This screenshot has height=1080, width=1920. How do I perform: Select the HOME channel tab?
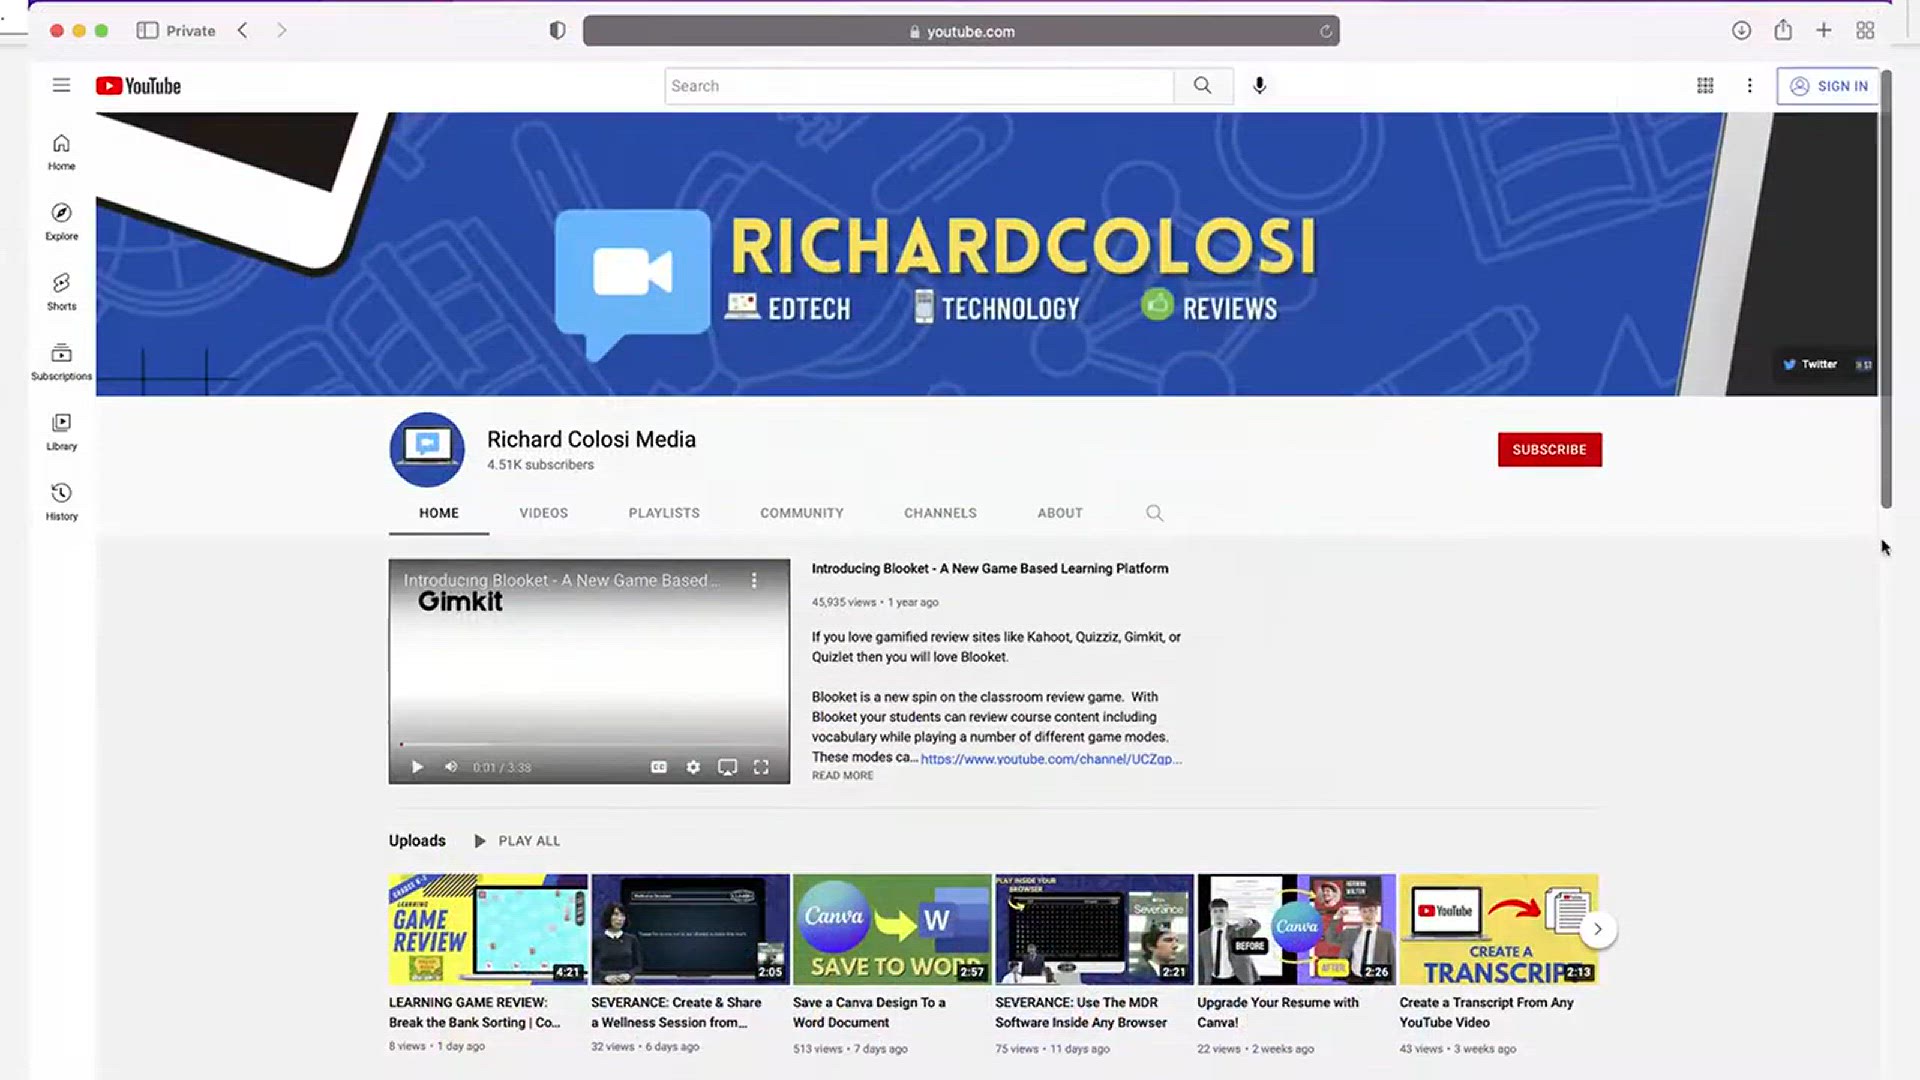pyautogui.click(x=439, y=513)
